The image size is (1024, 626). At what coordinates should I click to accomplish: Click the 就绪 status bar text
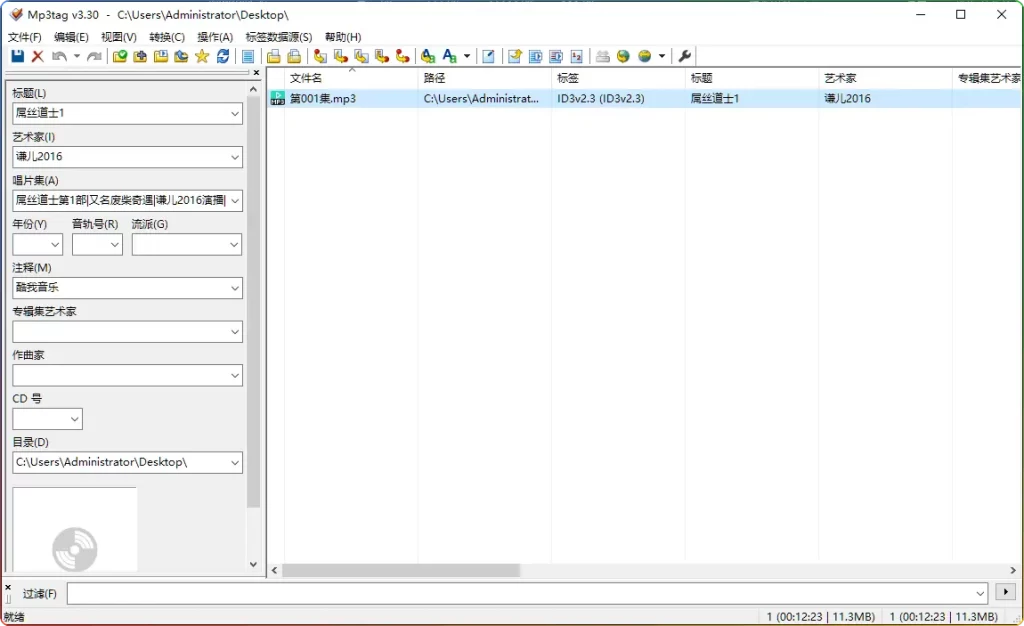tap(14, 617)
